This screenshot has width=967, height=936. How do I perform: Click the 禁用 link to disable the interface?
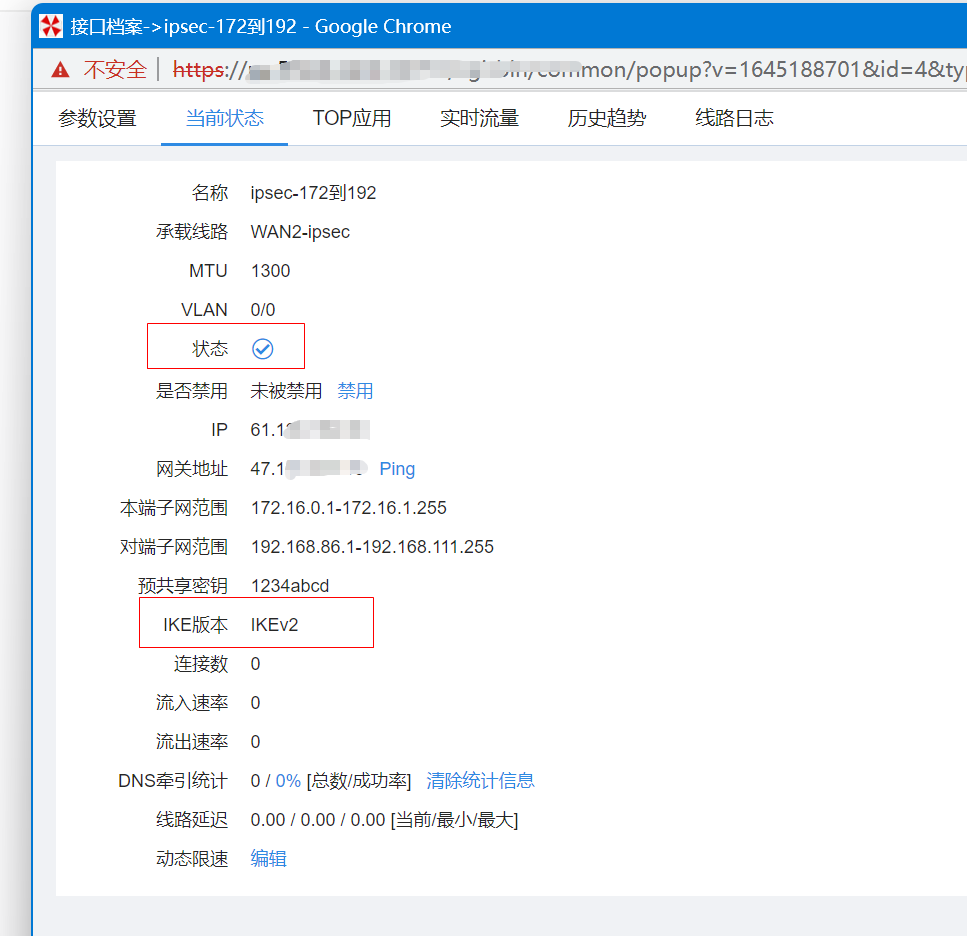(355, 390)
